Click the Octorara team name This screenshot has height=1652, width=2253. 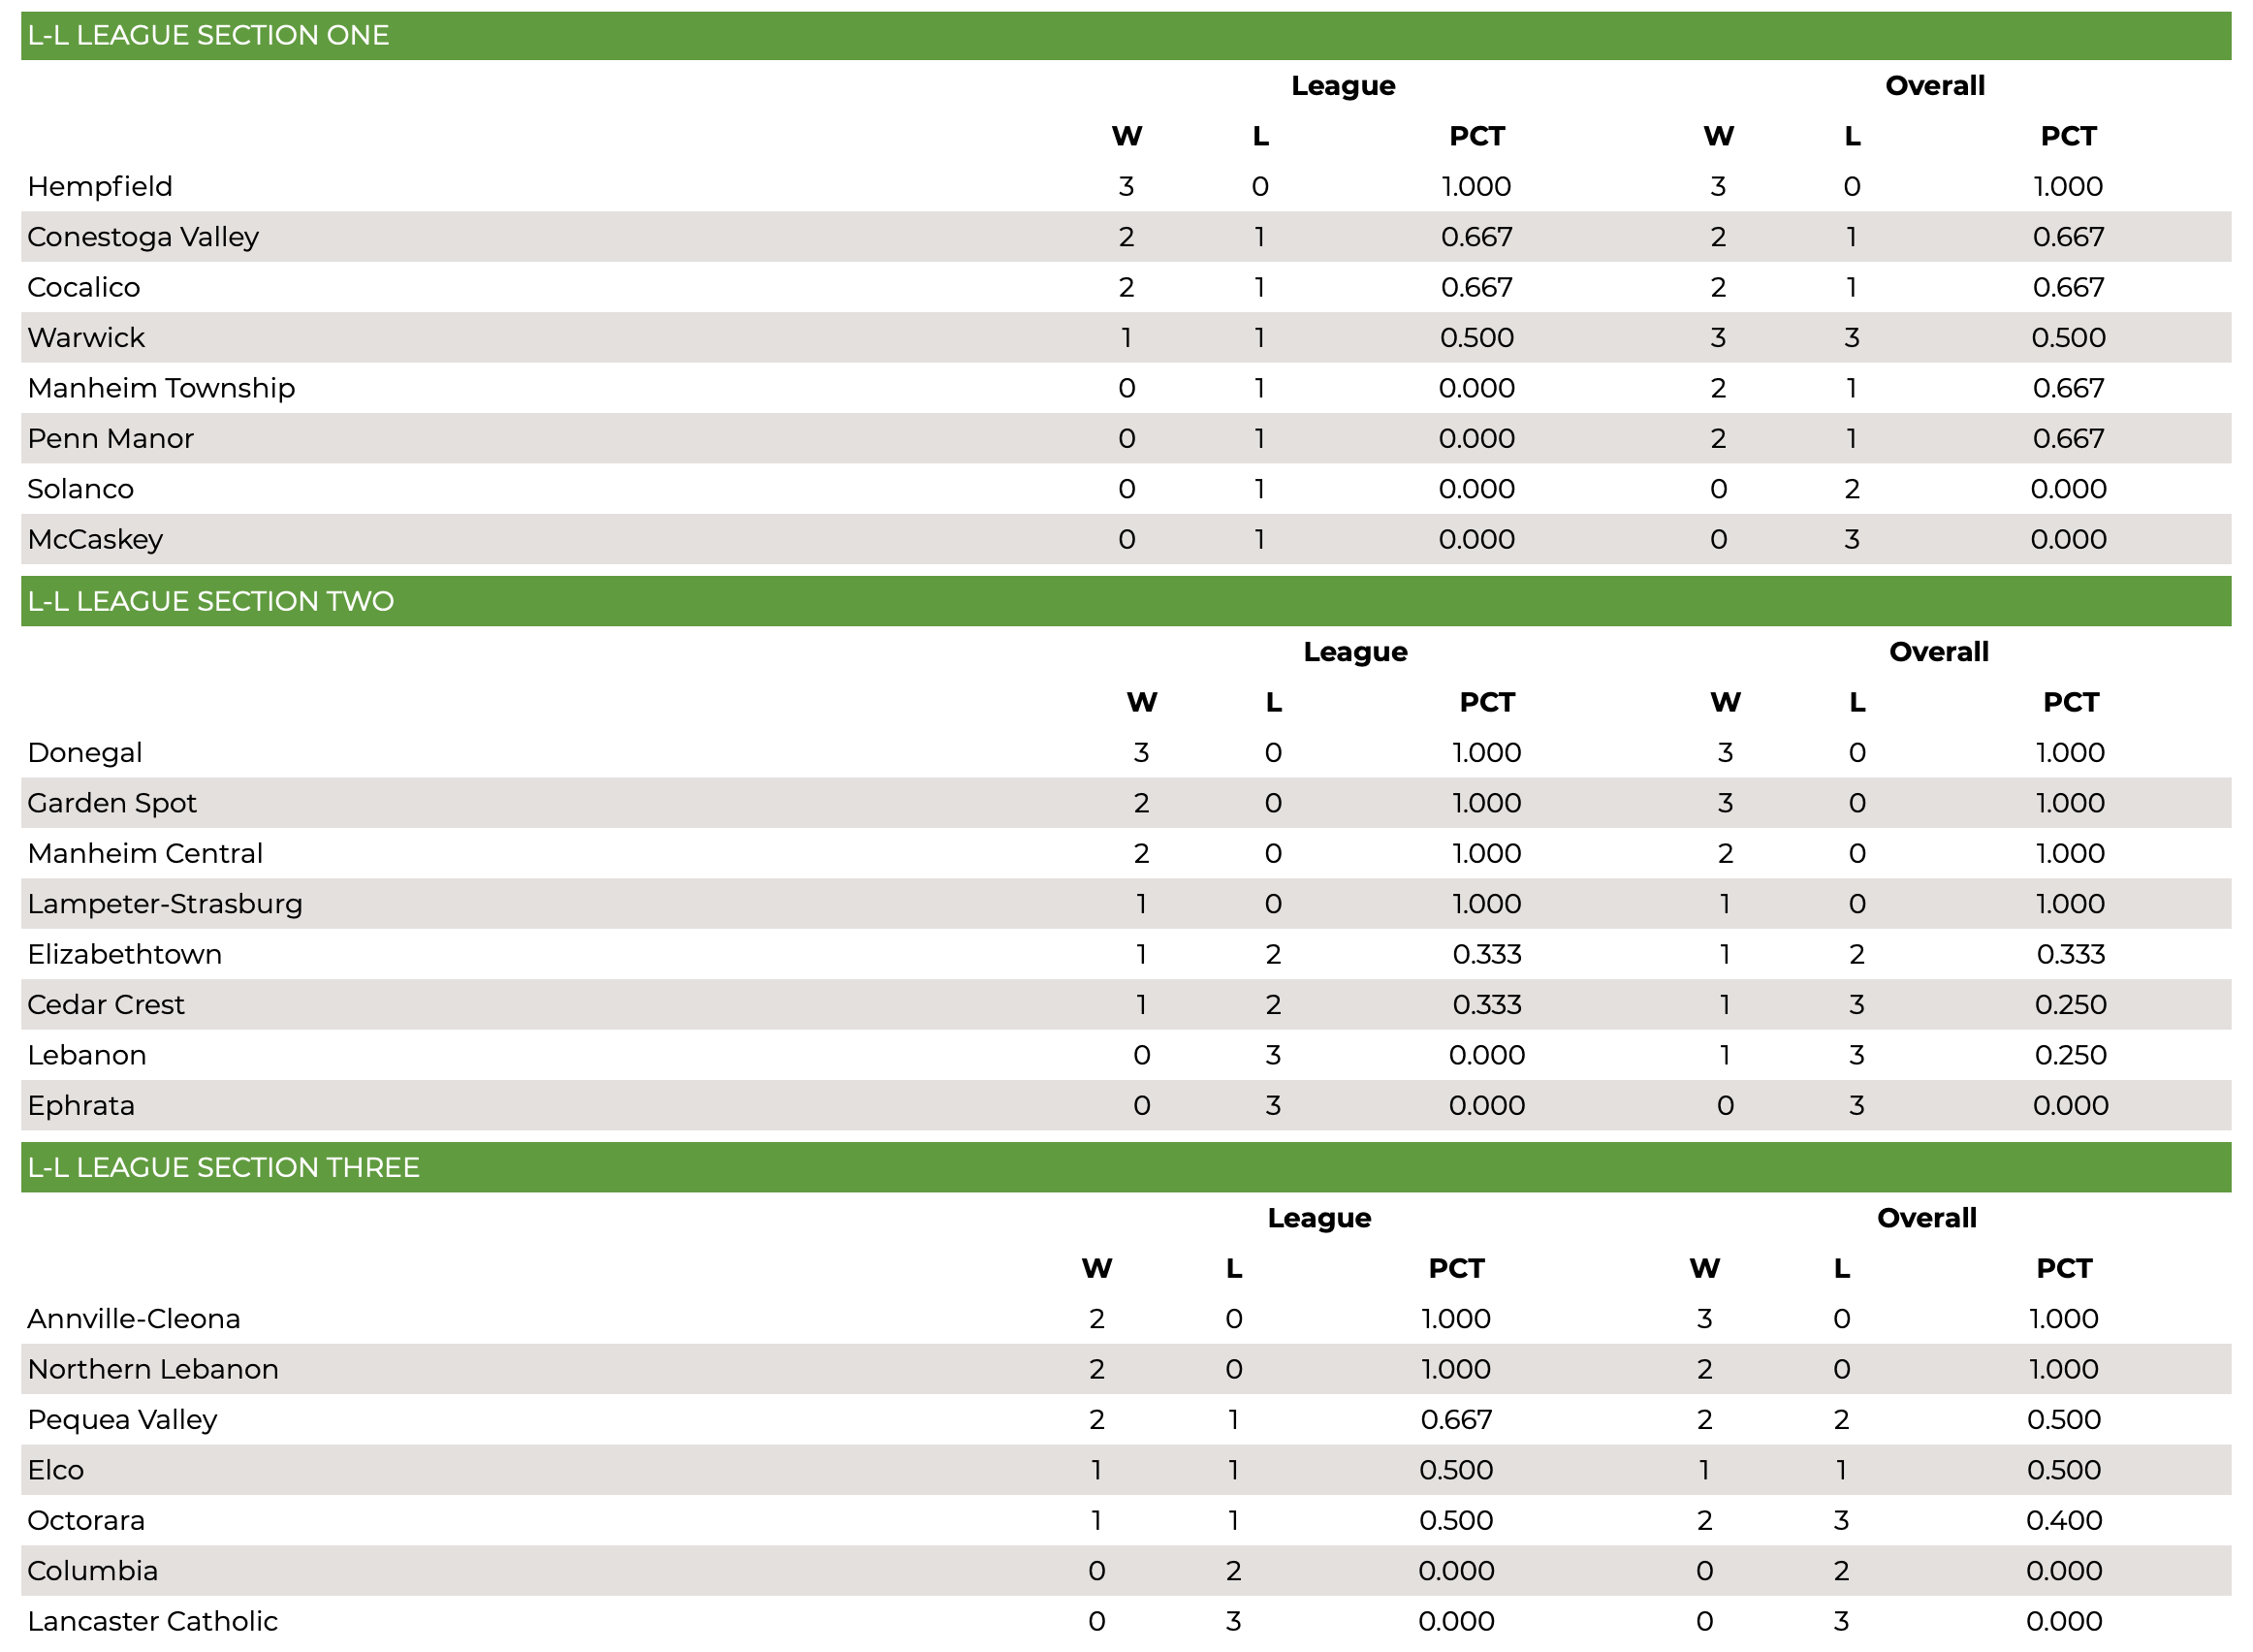click(x=86, y=1520)
